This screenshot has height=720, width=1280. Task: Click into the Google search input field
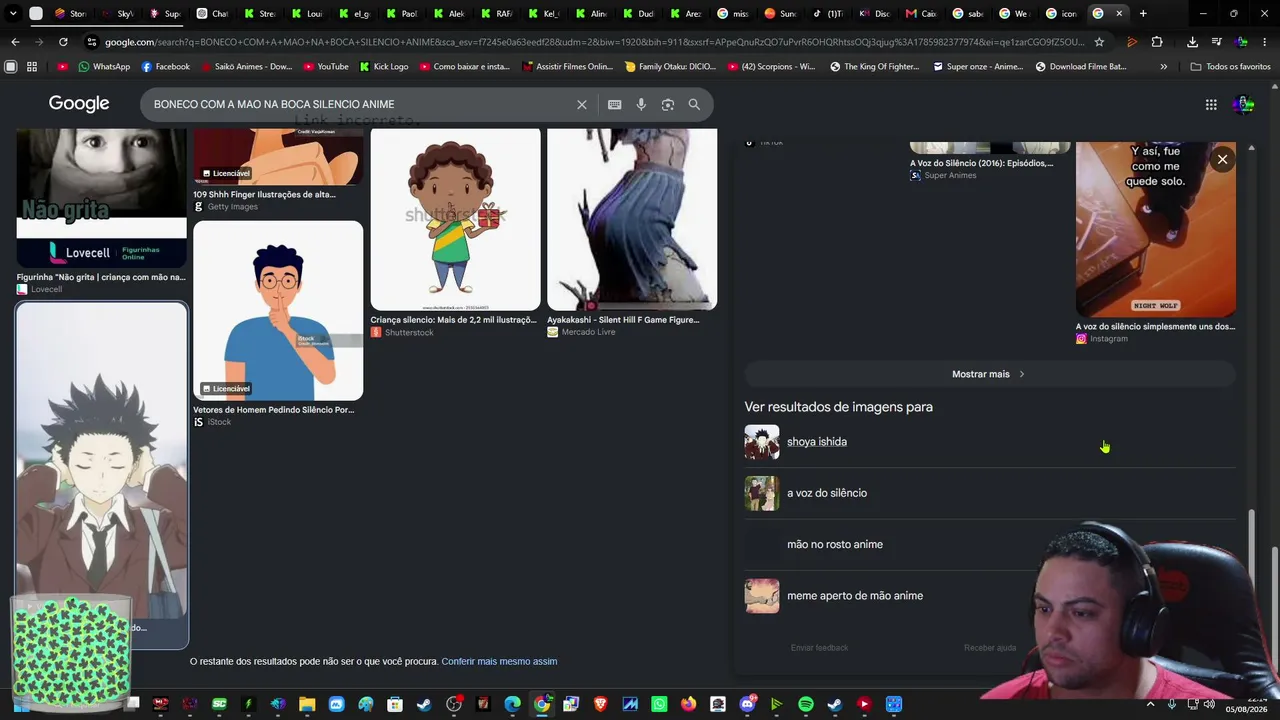(x=360, y=104)
